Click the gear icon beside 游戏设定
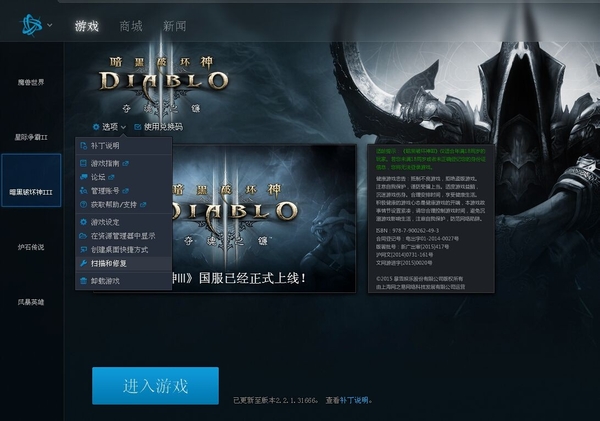This screenshot has height=421, width=600. click(83, 222)
